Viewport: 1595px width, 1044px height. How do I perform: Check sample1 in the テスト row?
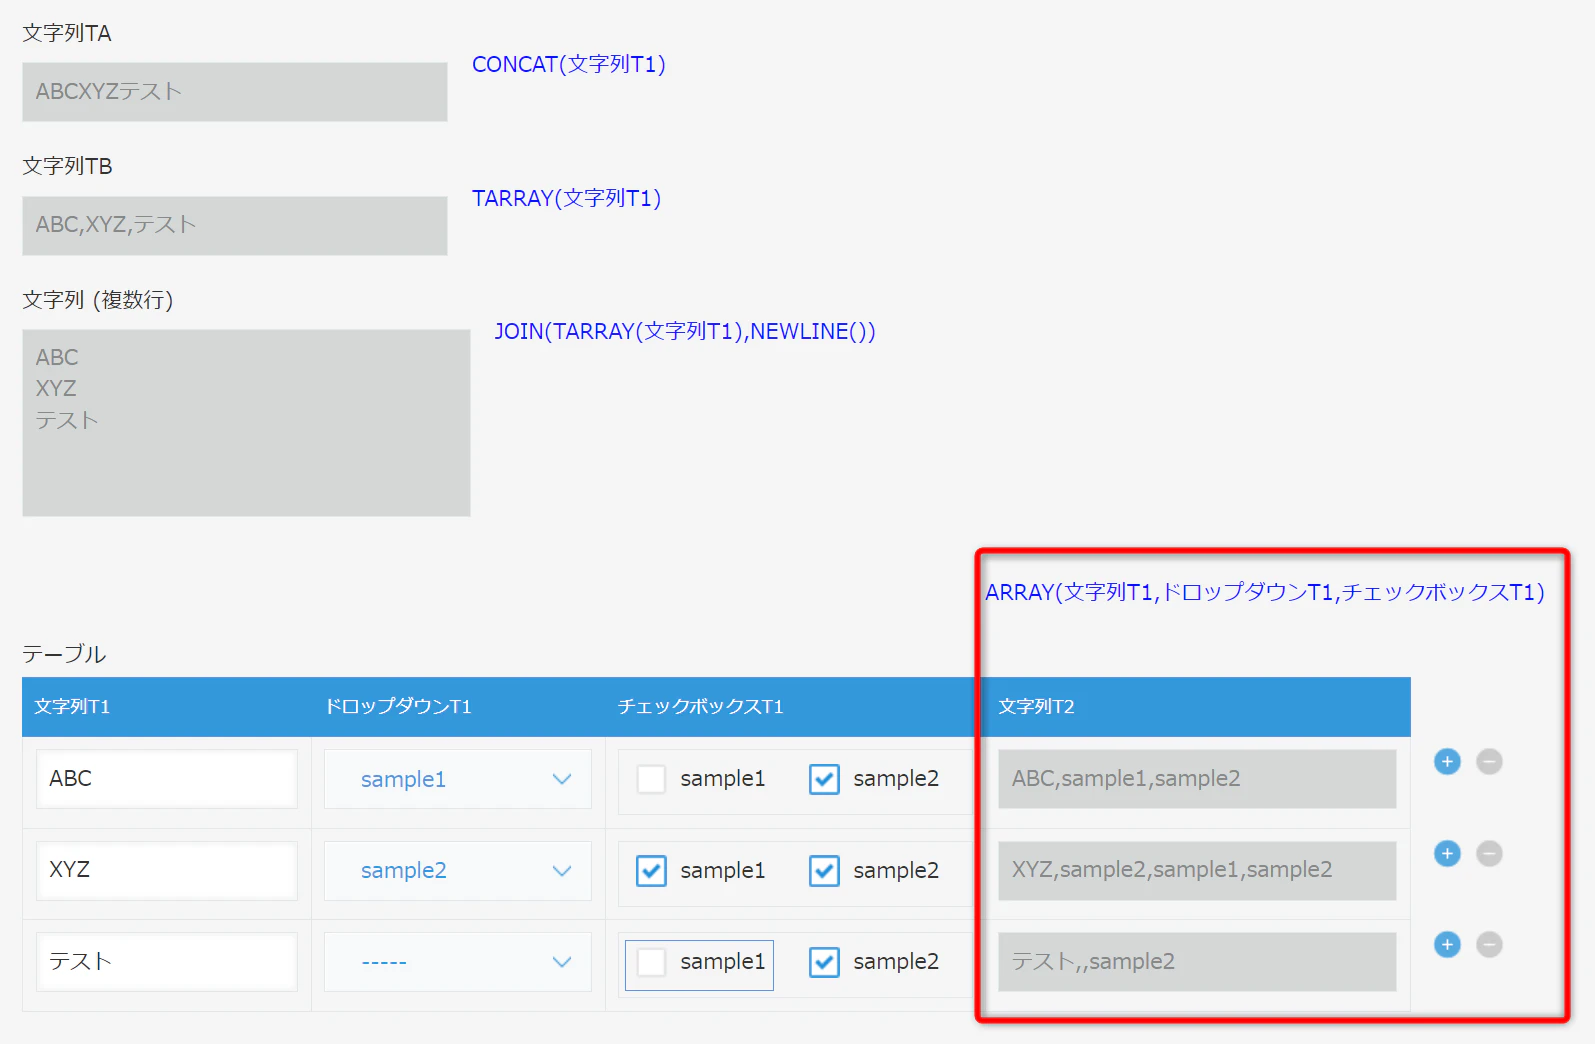tap(651, 962)
